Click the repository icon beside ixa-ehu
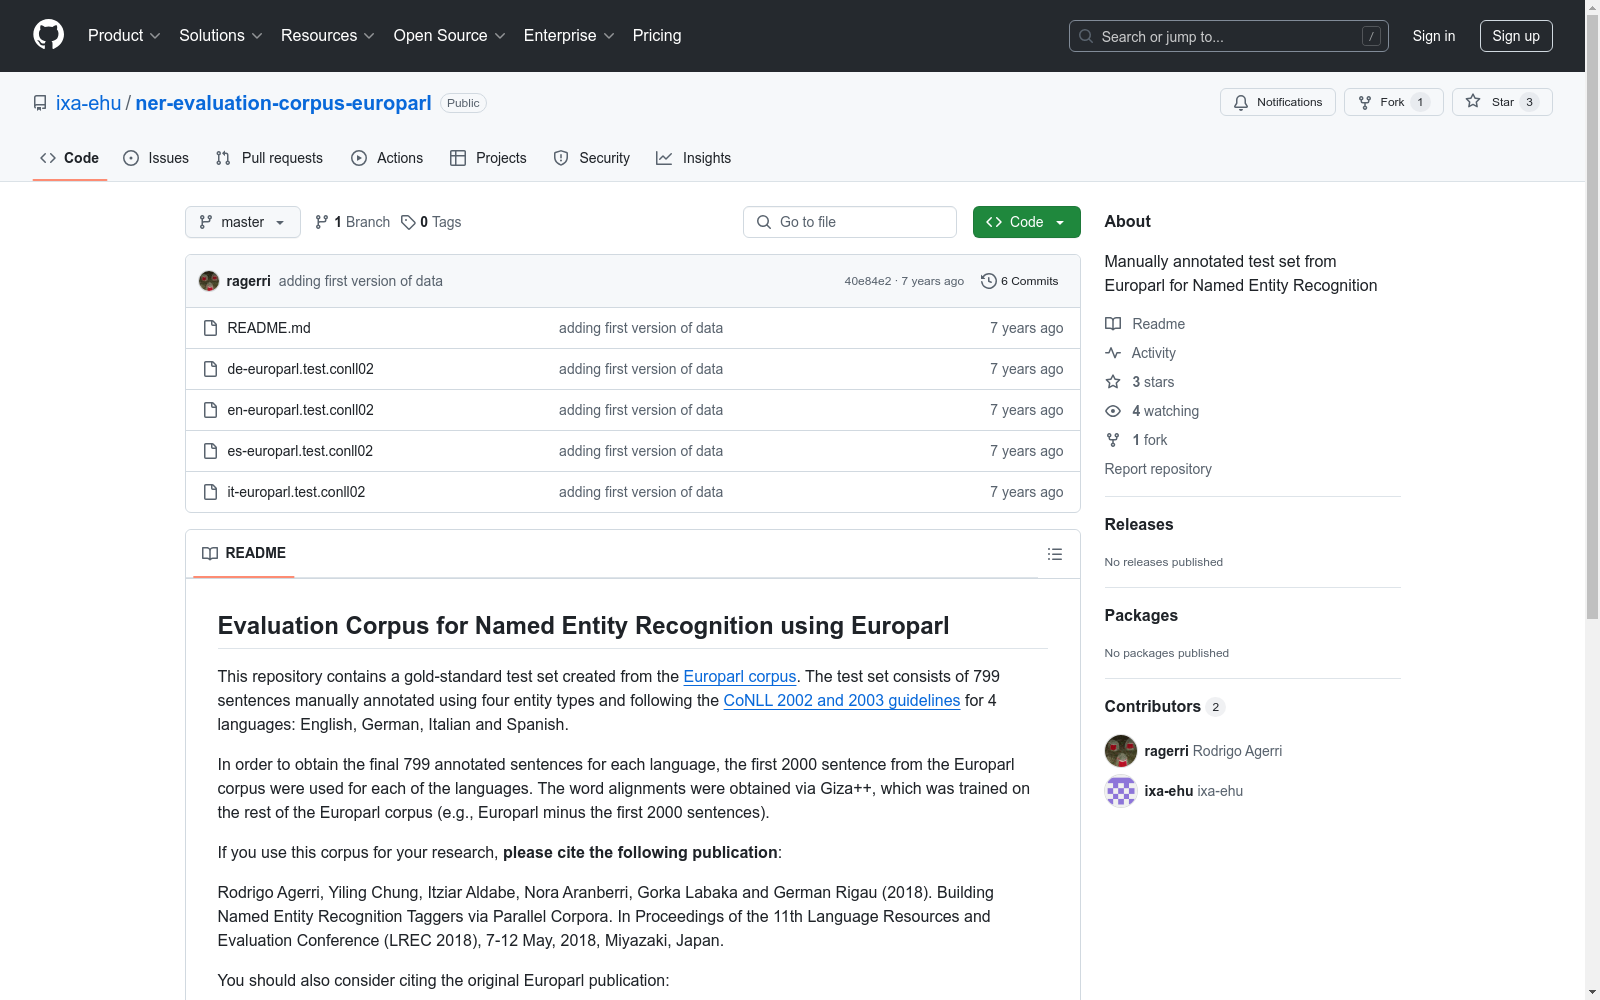This screenshot has width=1600, height=1000. 40,103
